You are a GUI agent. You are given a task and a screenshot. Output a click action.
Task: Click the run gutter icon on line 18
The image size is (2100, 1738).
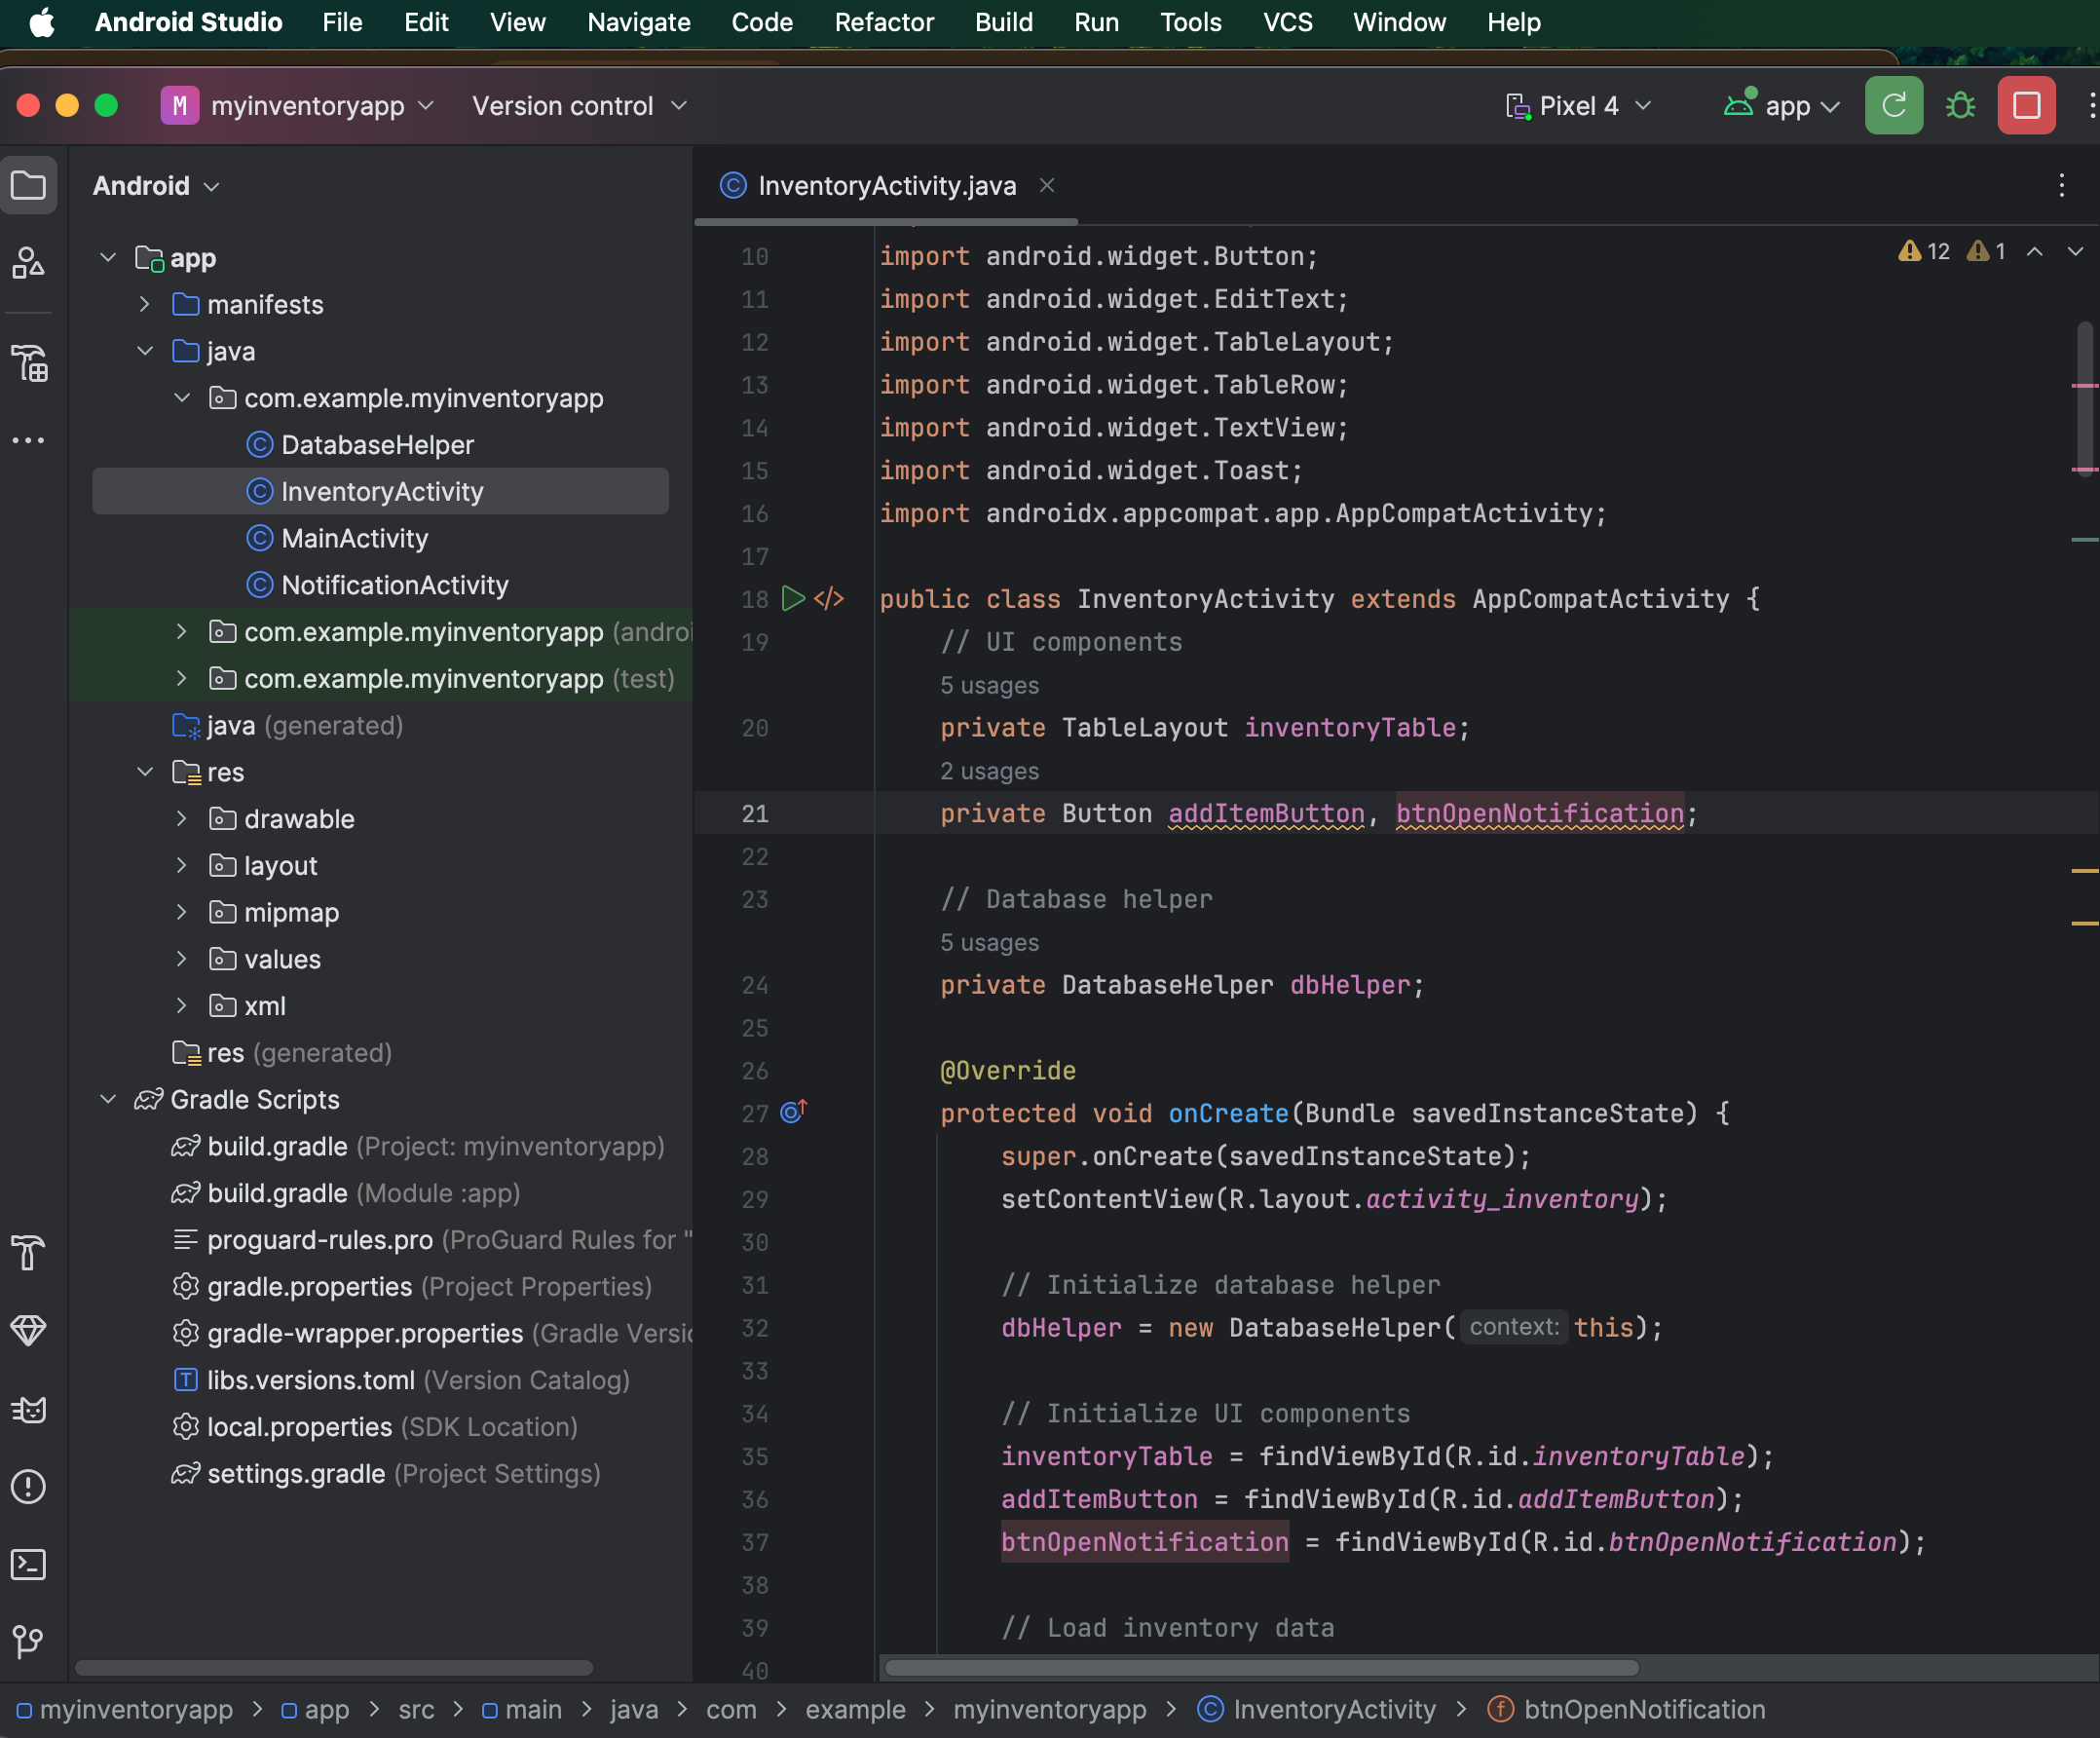[793, 599]
